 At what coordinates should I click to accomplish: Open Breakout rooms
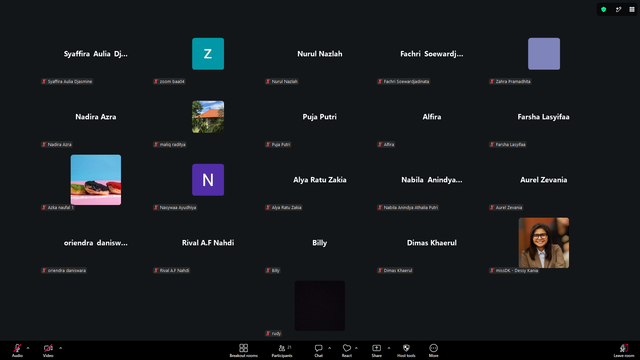click(244, 350)
